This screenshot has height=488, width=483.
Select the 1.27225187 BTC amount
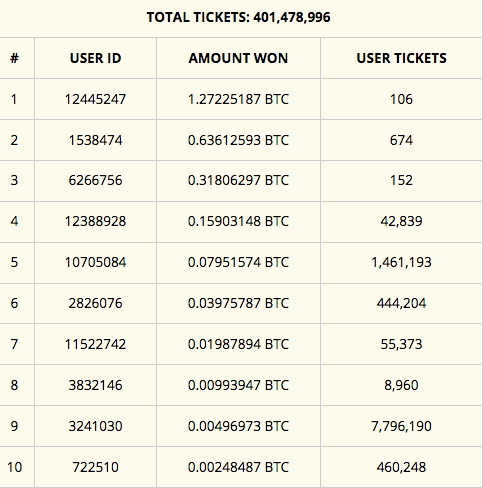[x=238, y=99]
